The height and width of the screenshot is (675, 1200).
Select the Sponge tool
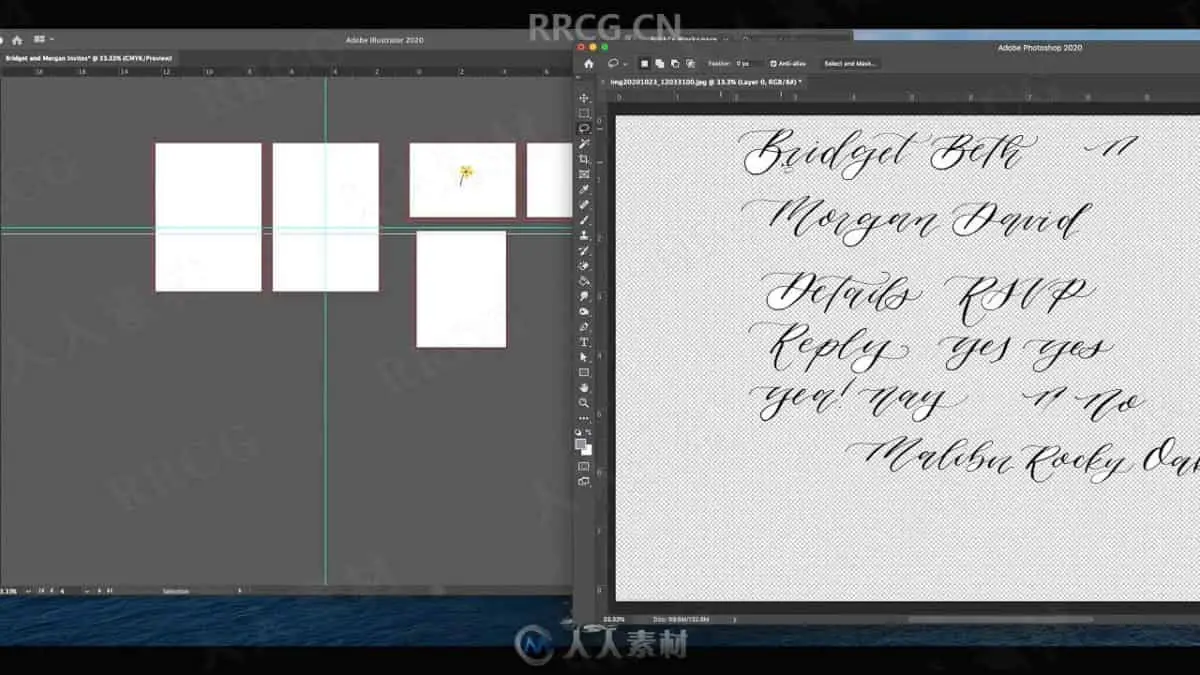(x=584, y=311)
